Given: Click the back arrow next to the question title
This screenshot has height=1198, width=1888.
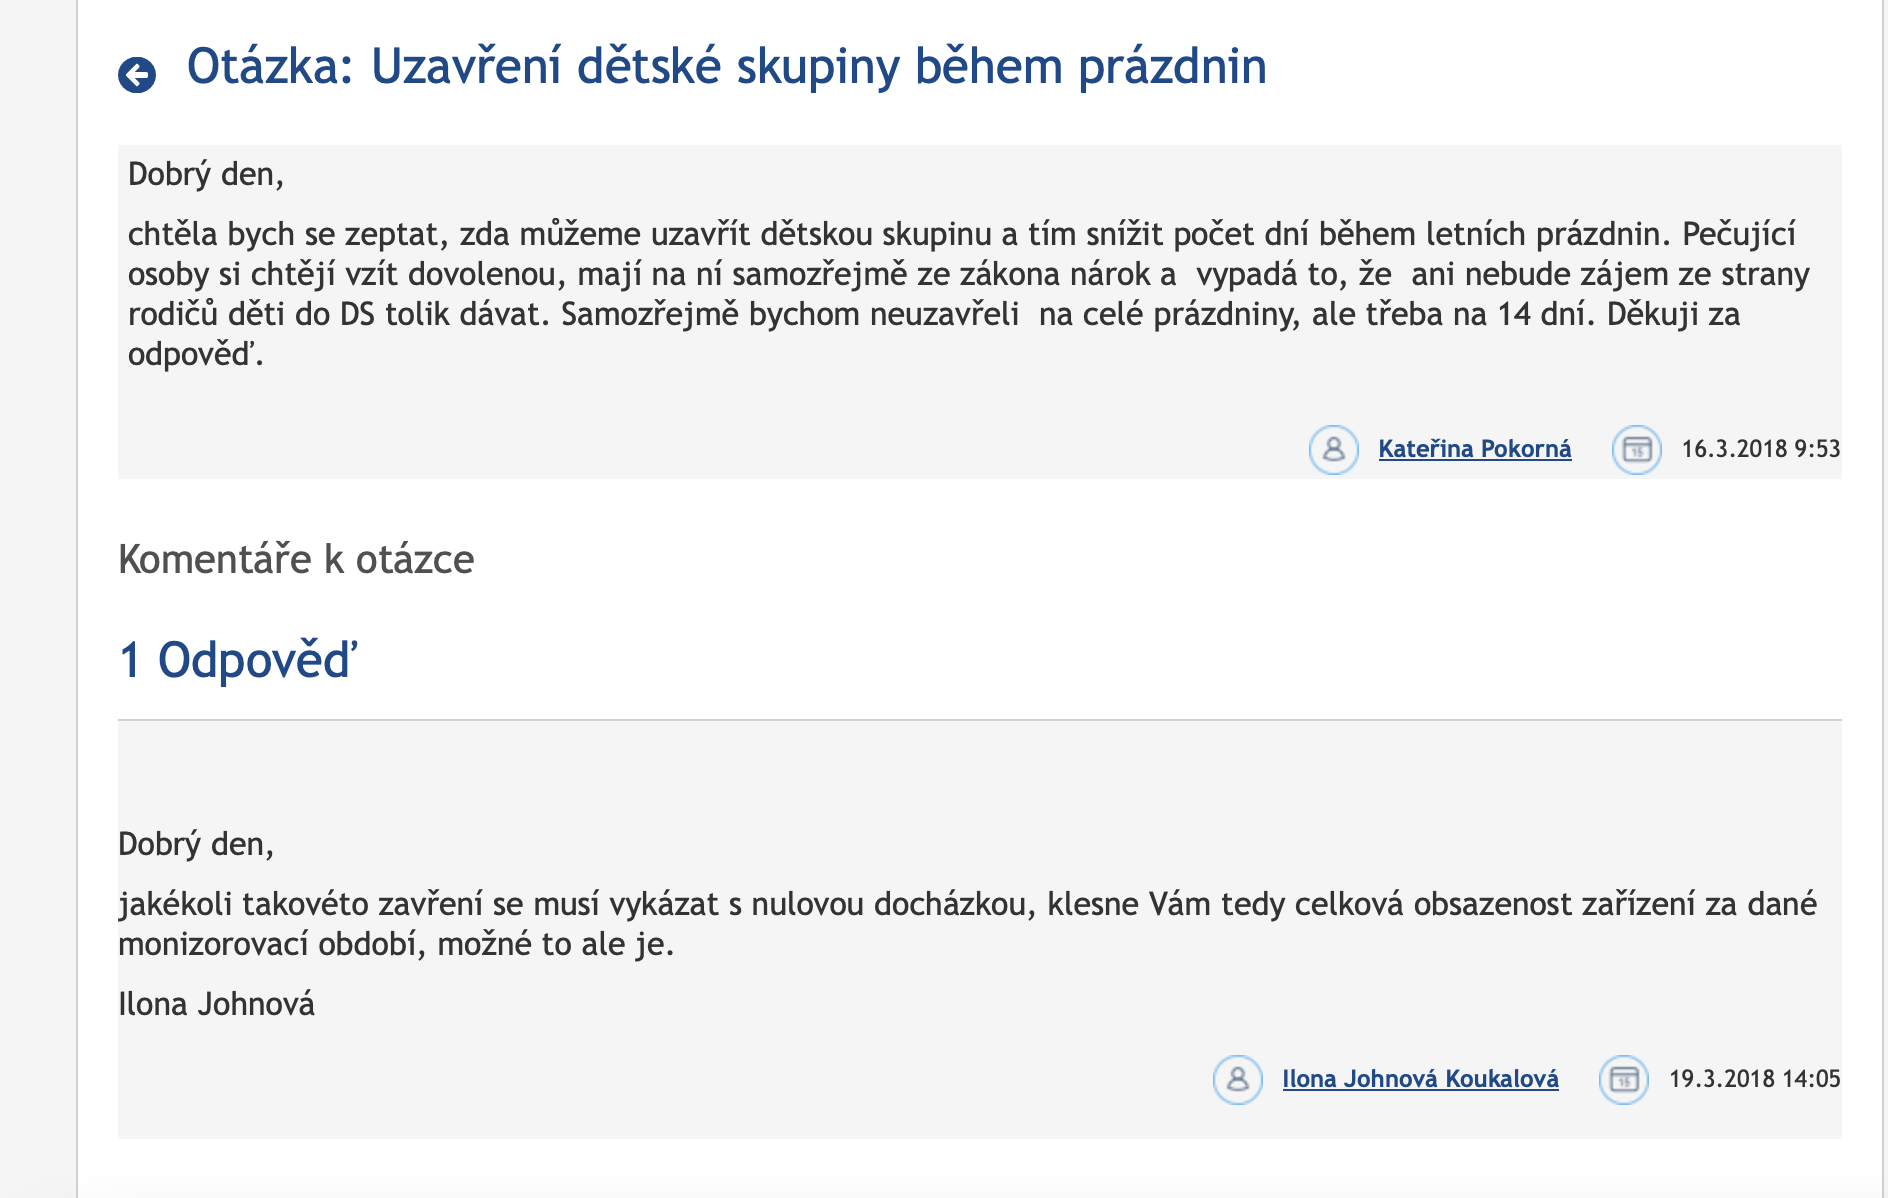Looking at the screenshot, I should pos(137,75).
